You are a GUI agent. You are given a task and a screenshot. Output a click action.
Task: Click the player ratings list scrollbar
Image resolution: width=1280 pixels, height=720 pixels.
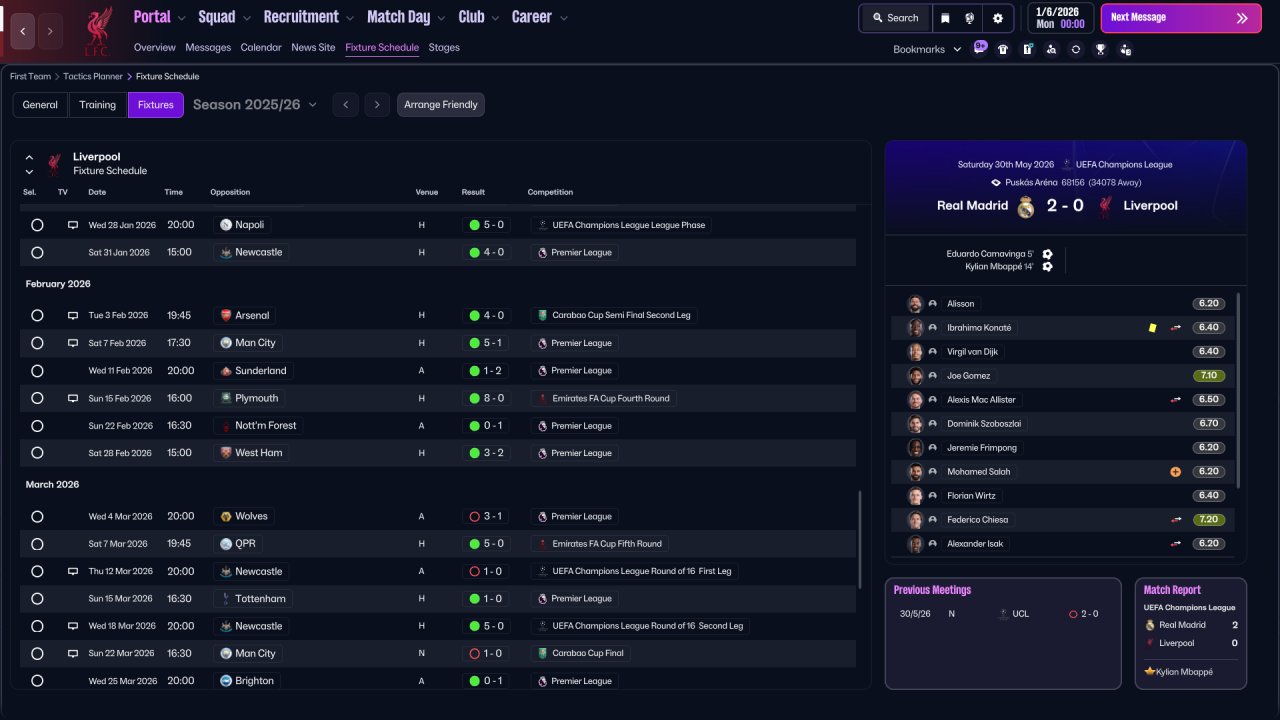(x=1238, y=390)
